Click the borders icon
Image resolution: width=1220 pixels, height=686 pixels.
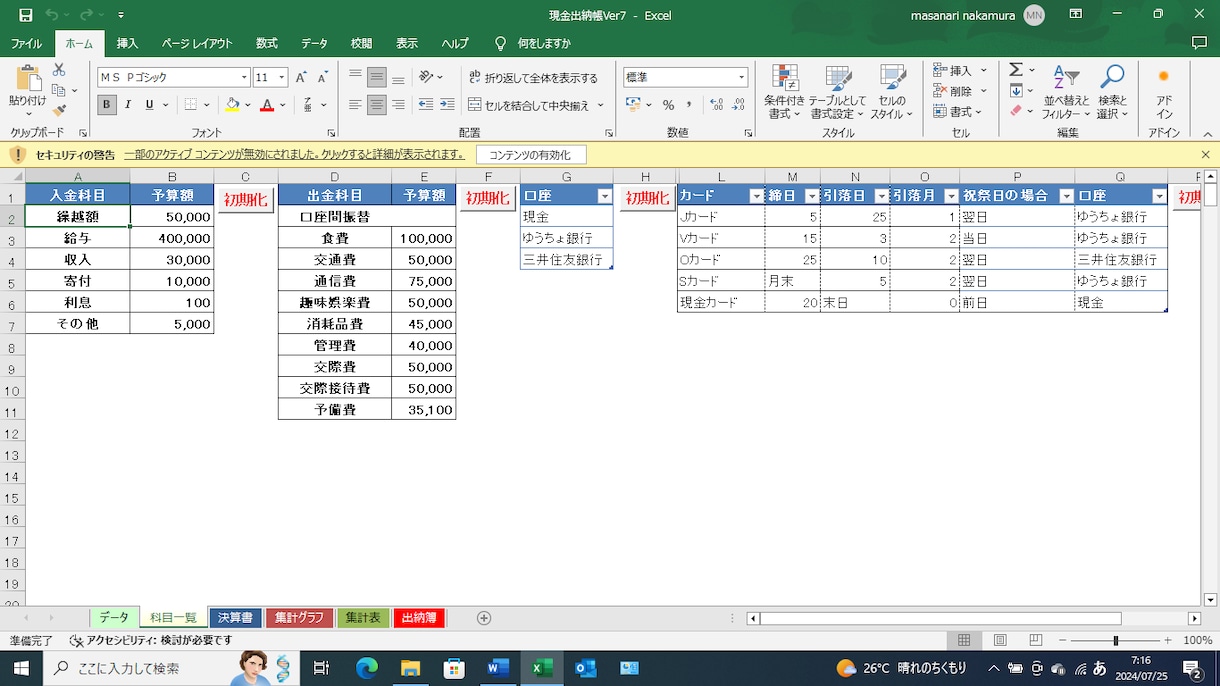coord(190,104)
